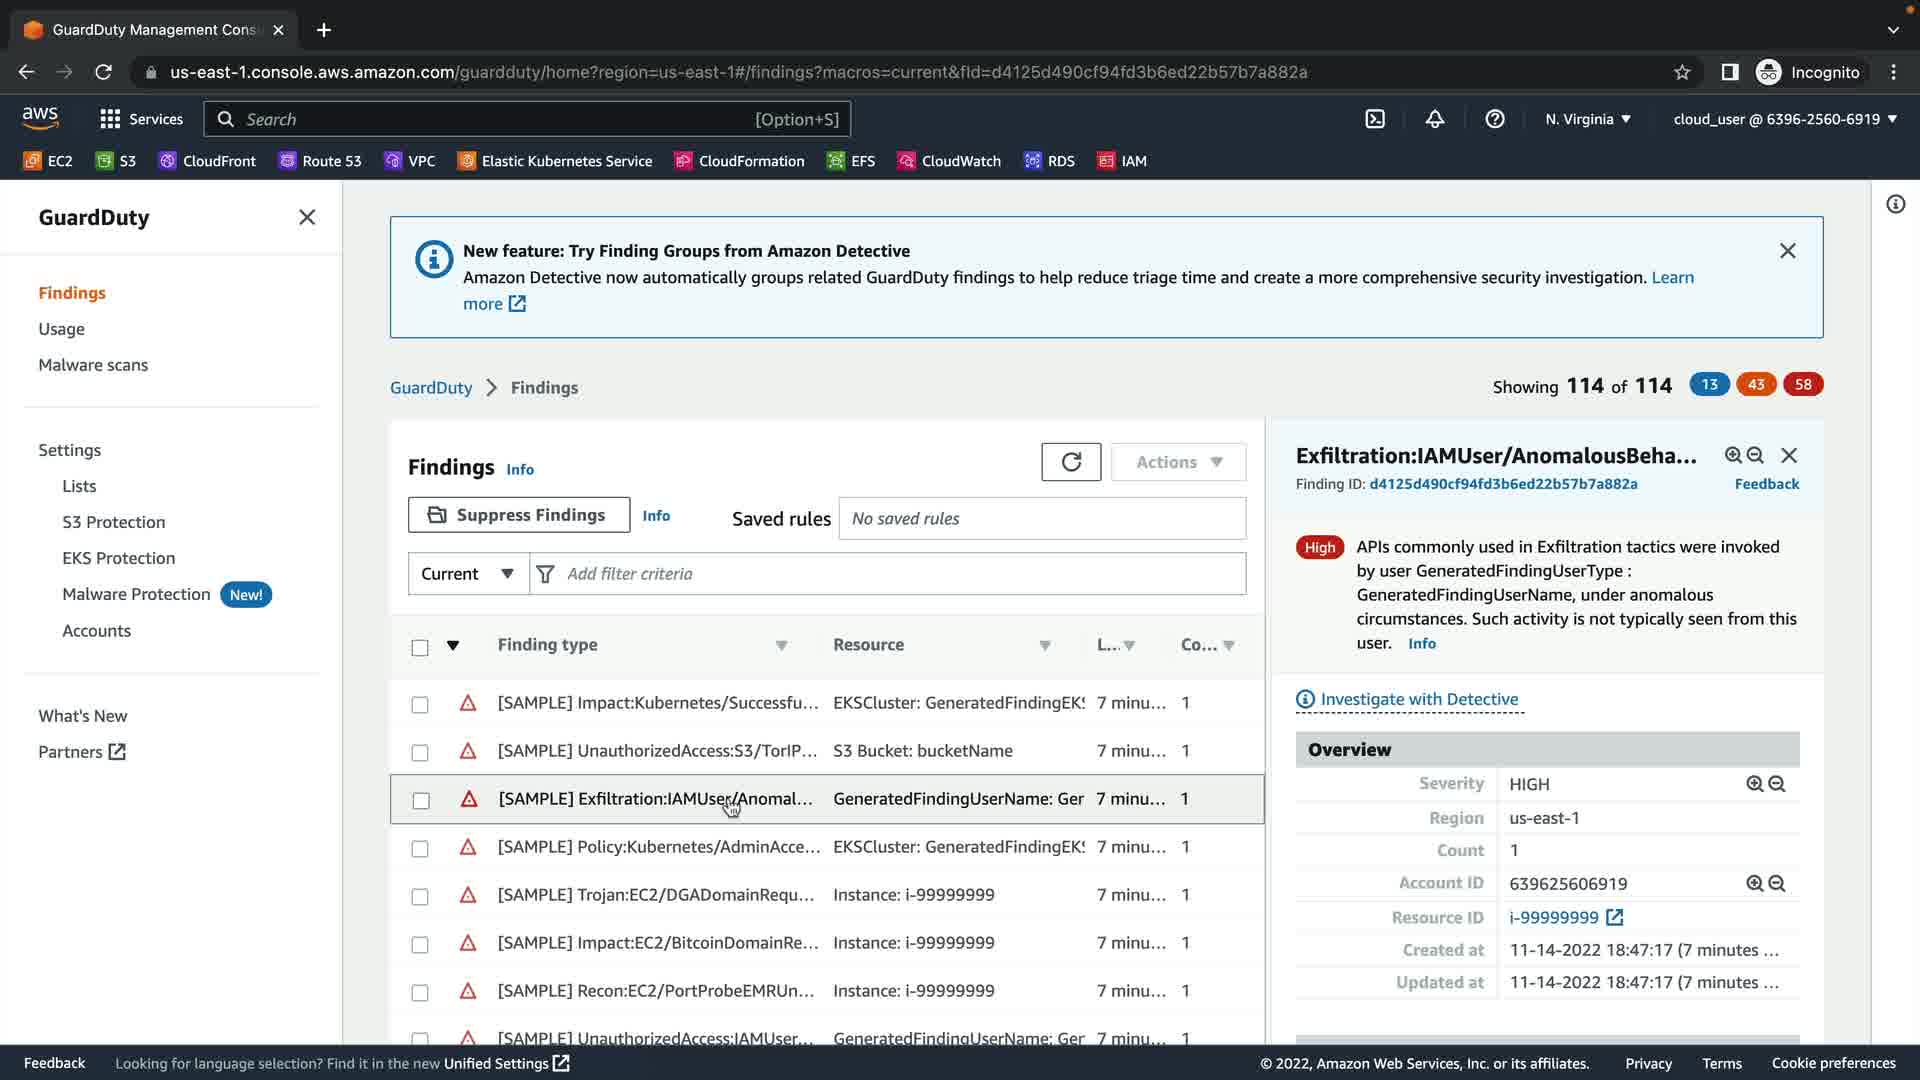The image size is (1920, 1080).
Task: Open AWS CloudShell icon in top bar
Action: (1375, 119)
